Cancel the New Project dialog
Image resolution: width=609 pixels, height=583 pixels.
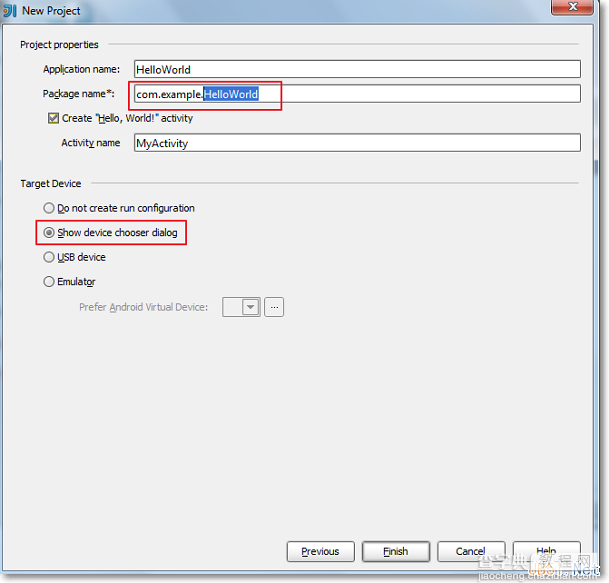pos(471,552)
